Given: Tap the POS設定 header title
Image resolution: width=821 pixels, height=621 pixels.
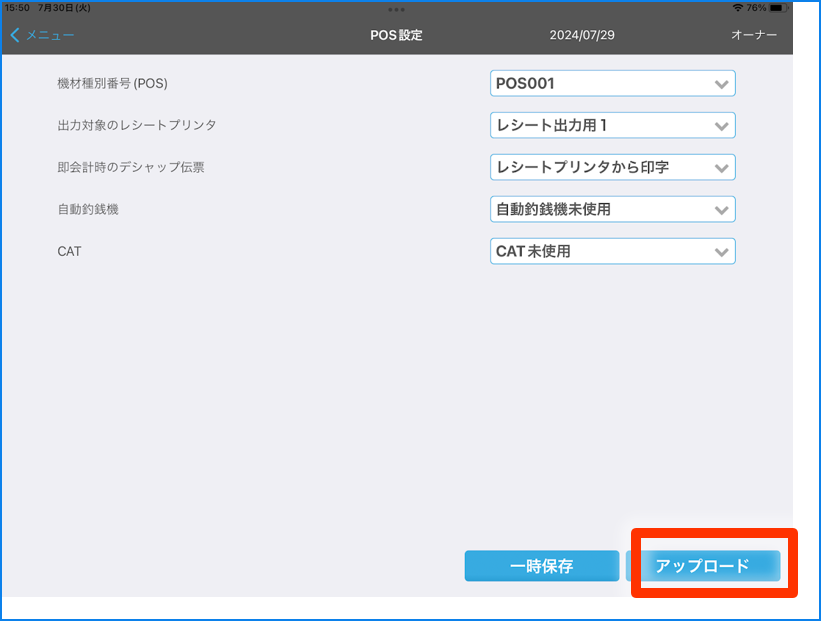Looking at the screenshot, I should pyautogui.click(x=396, y=35).
